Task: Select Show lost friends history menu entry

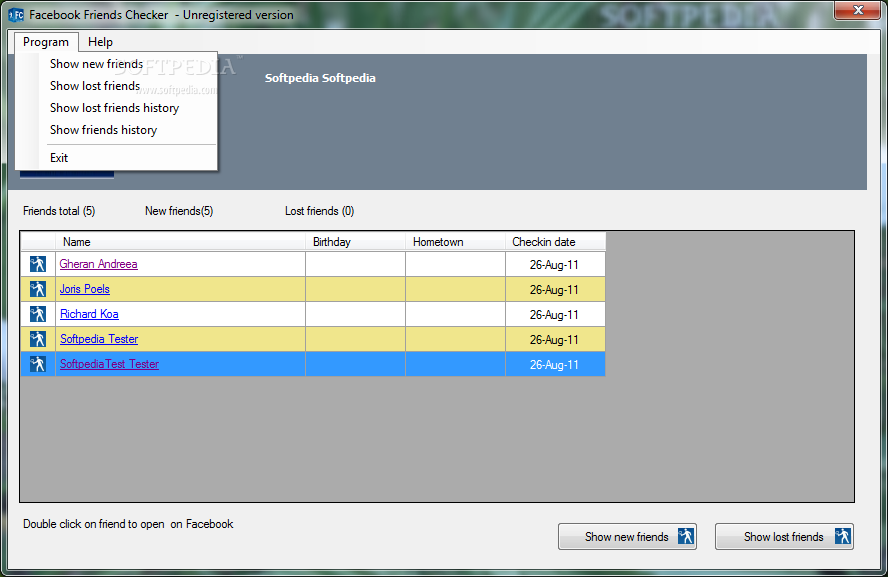Action: pos(114,108)
